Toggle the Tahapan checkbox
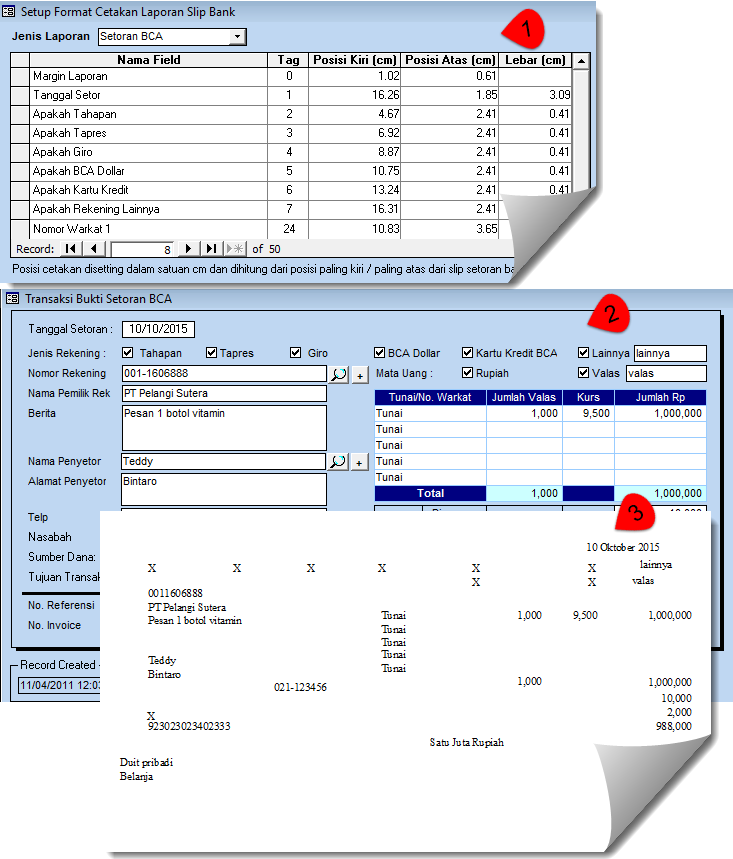This screenshot has height=859, width=733. (x=128, y=353)
